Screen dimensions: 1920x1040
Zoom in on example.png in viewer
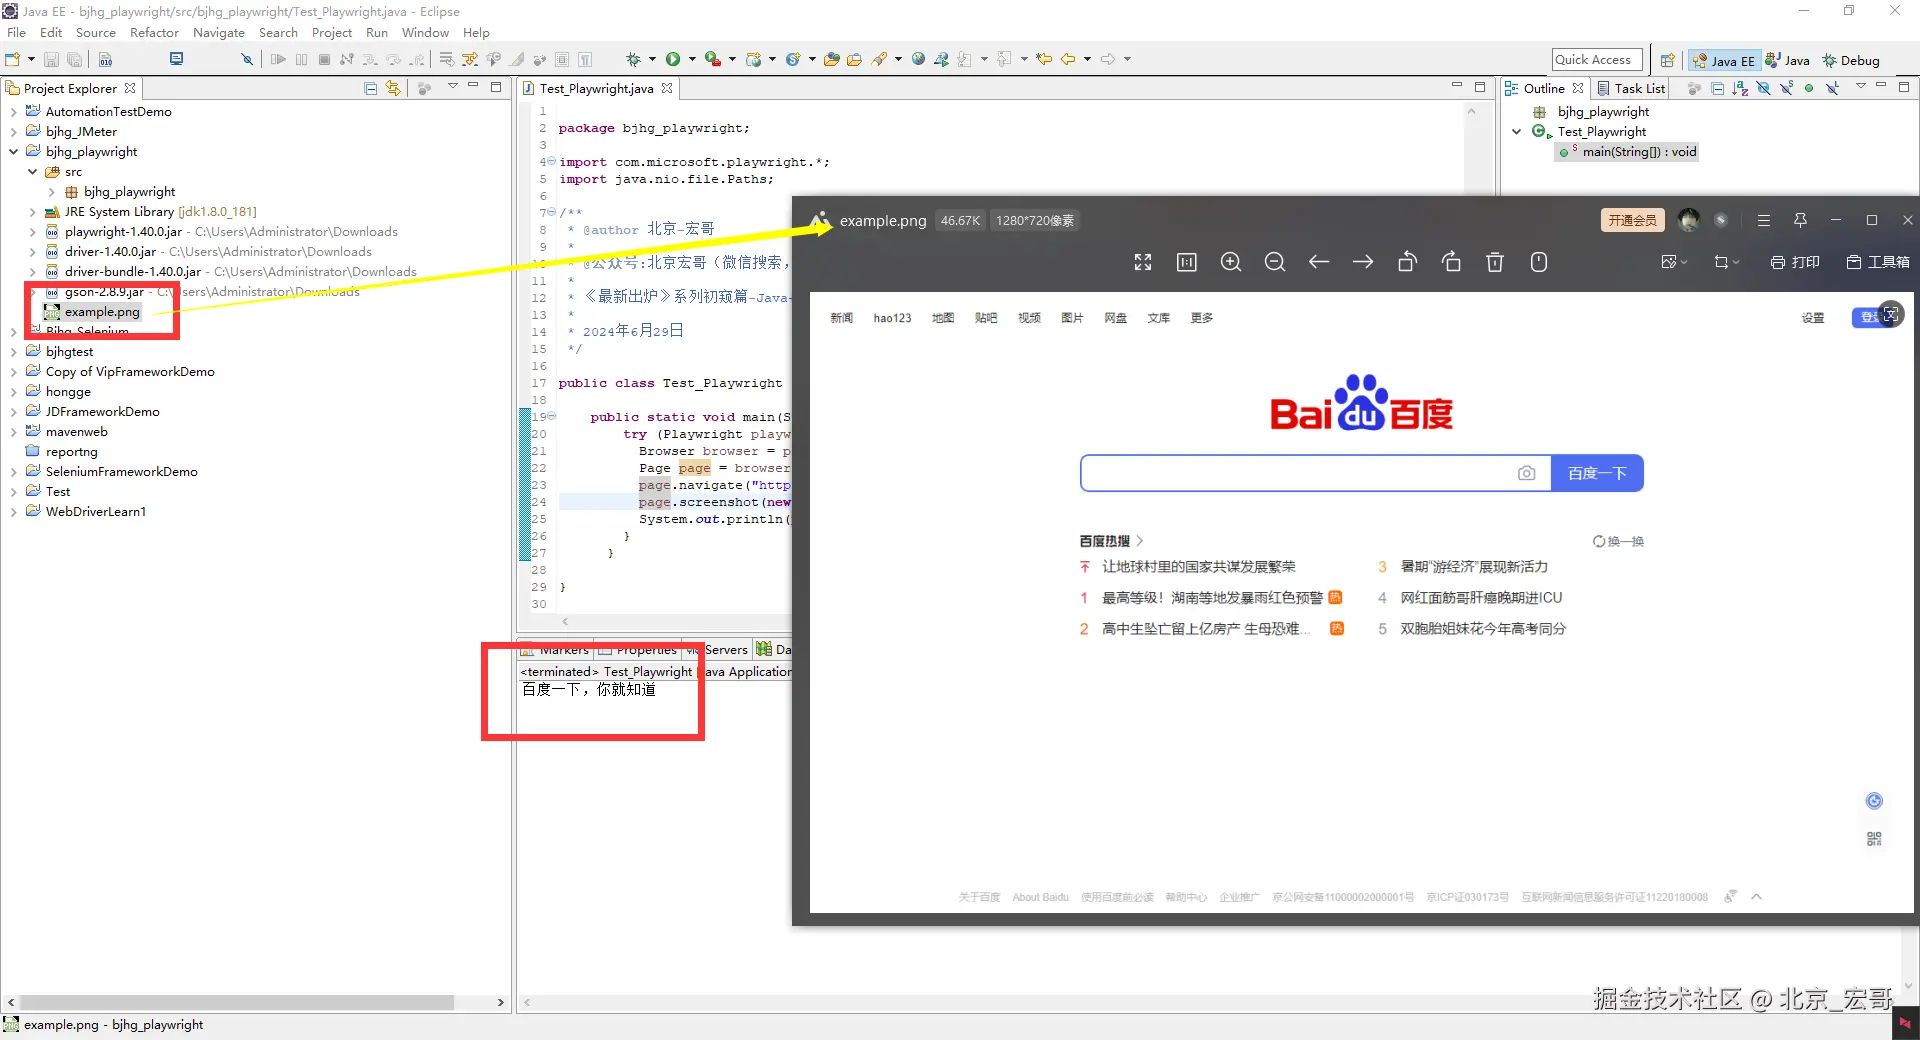click(x=1231, y=262)
